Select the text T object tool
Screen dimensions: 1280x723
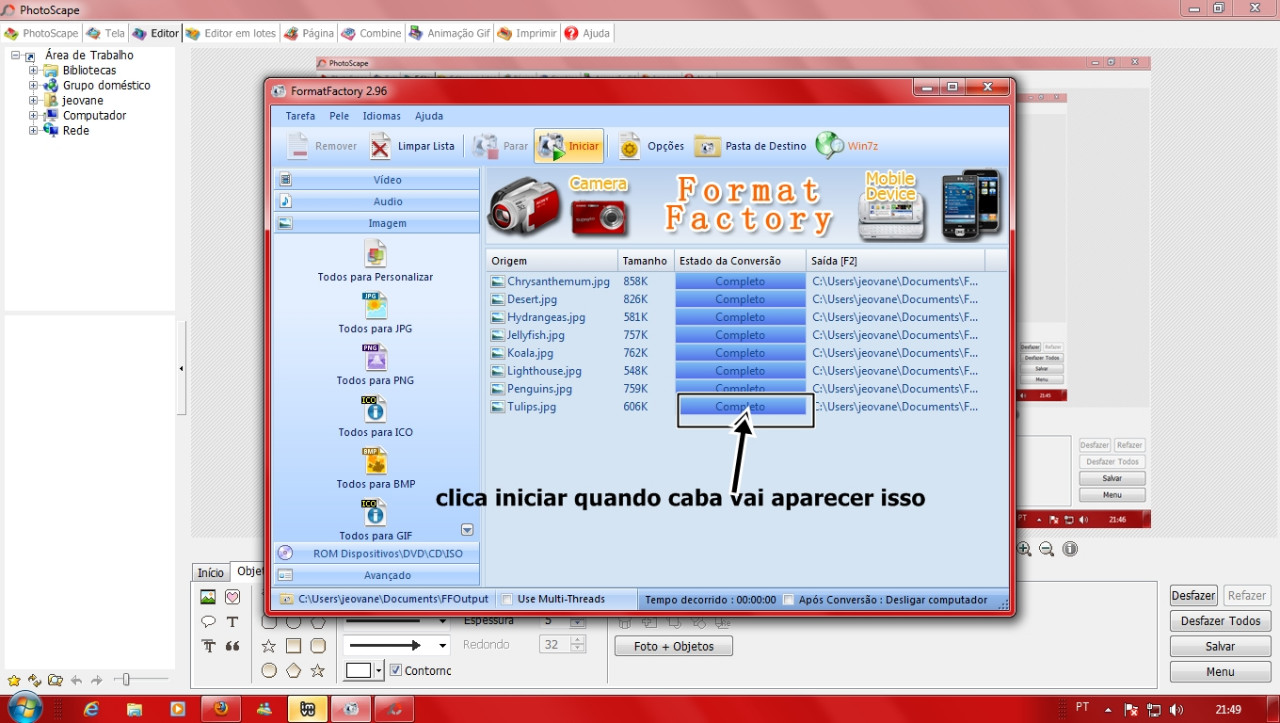pos(232,622)
